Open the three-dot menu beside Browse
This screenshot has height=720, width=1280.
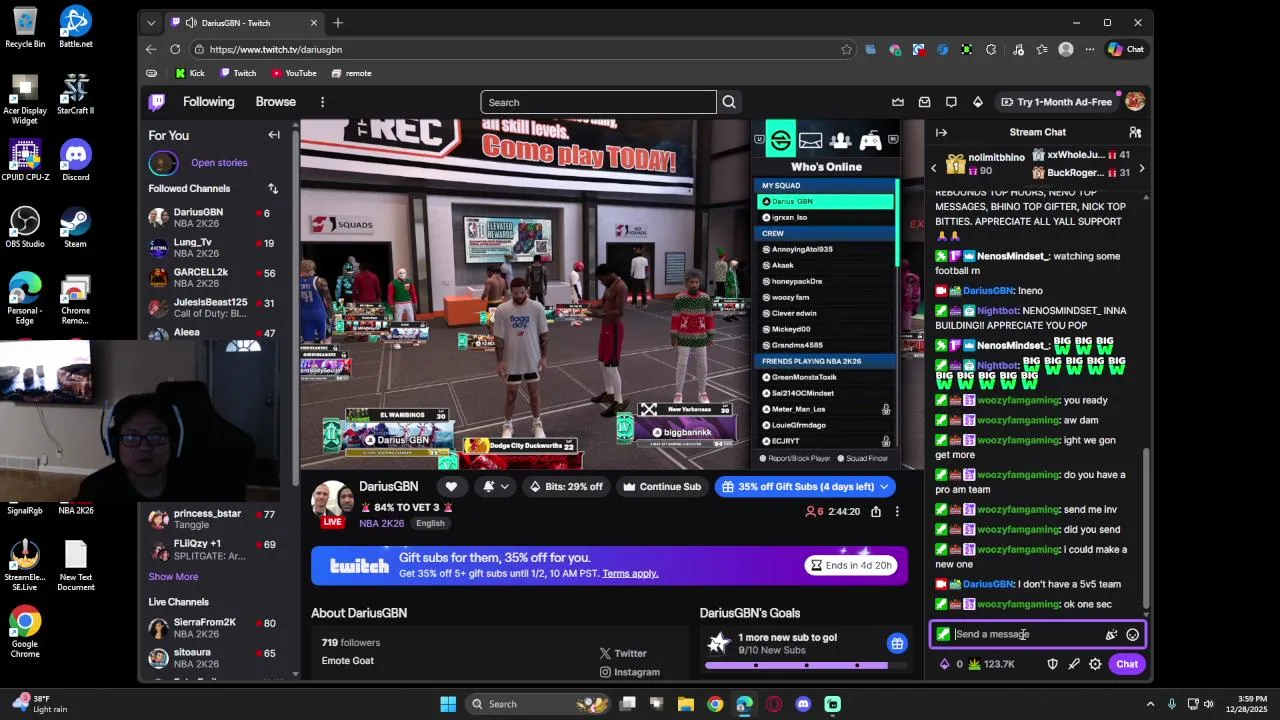click(x=322, y=102)
